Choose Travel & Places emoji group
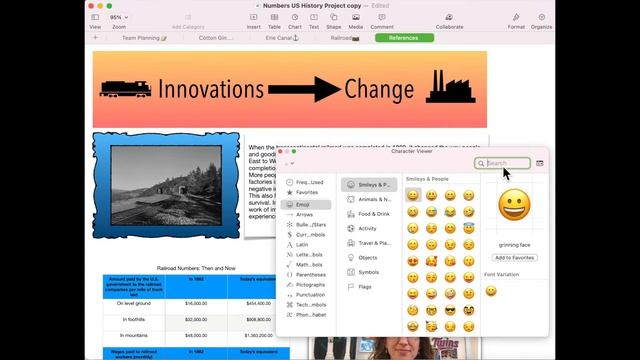This screenshot has height=360, width=640. pyautogui.click(x=369, y=243)
